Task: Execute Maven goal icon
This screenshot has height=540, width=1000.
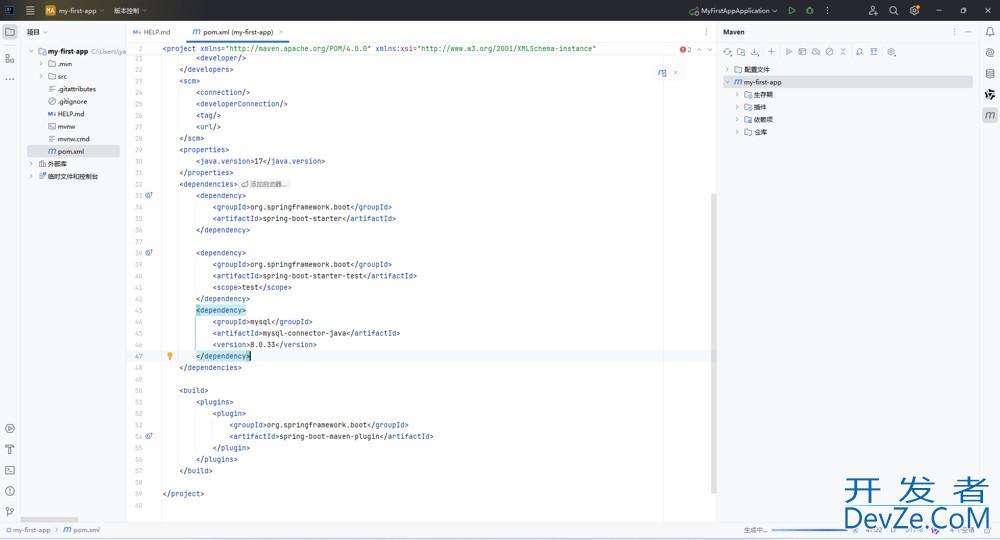Action: pos(802,52)
